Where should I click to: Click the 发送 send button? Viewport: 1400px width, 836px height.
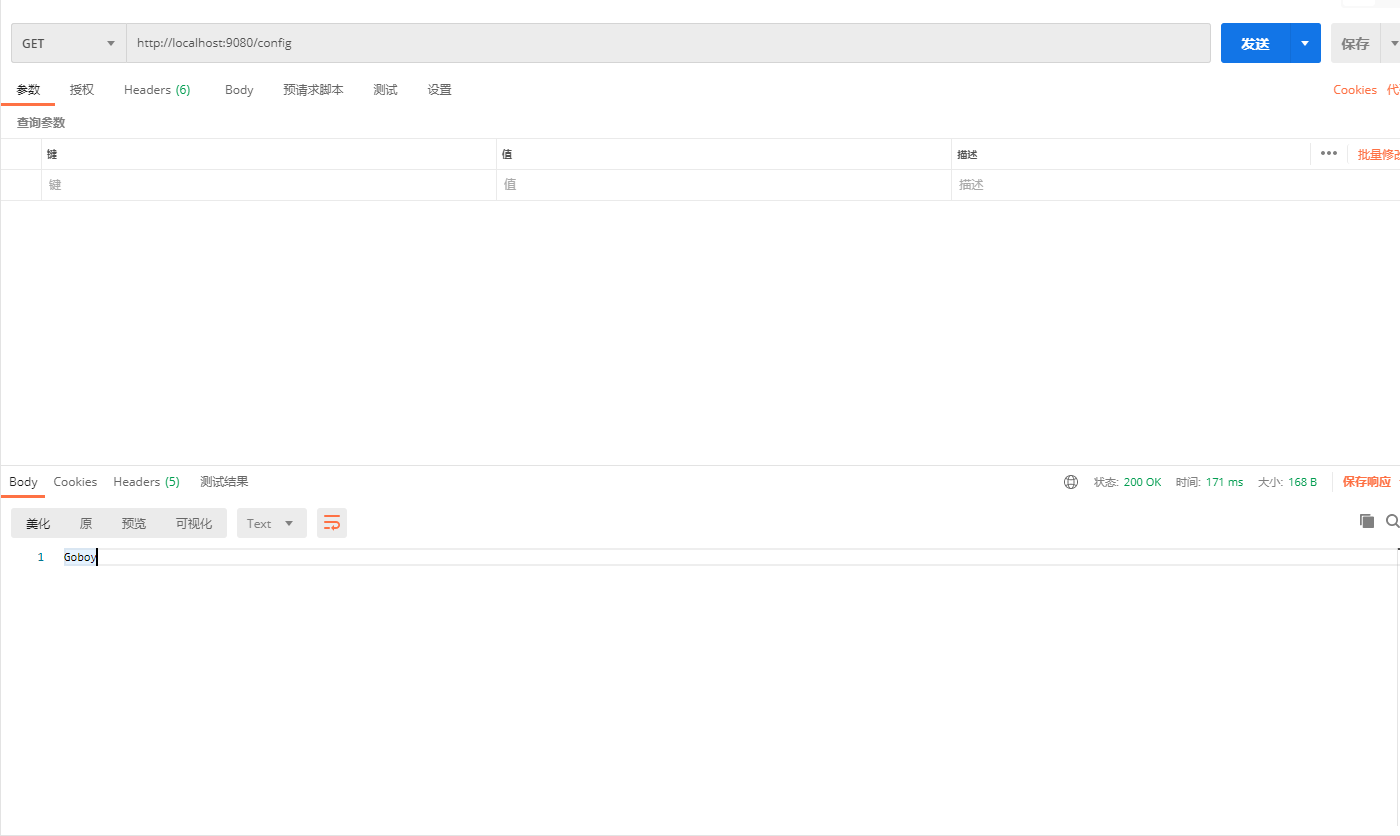tap(1255, 43)
